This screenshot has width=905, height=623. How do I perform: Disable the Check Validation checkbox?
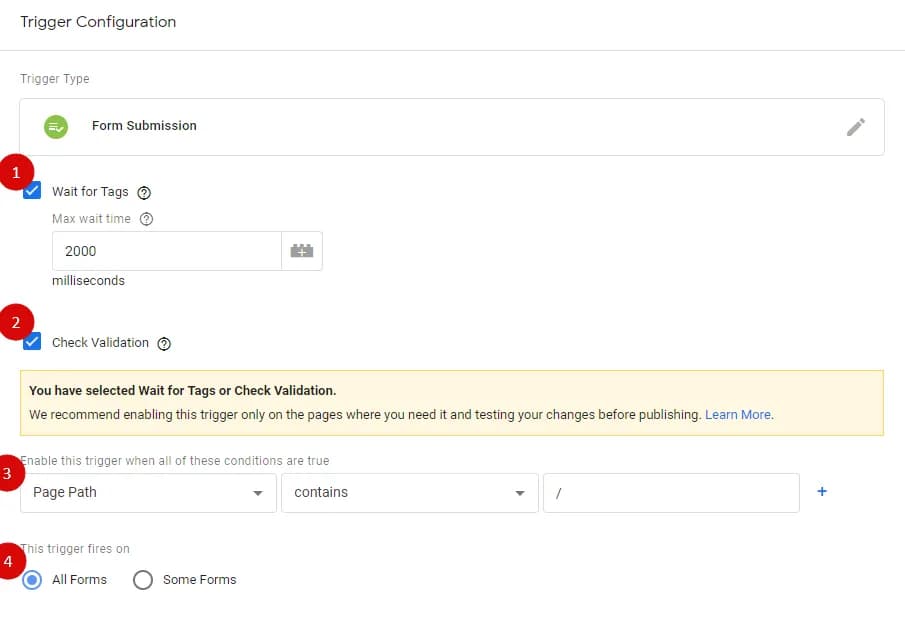coord(31,341)
